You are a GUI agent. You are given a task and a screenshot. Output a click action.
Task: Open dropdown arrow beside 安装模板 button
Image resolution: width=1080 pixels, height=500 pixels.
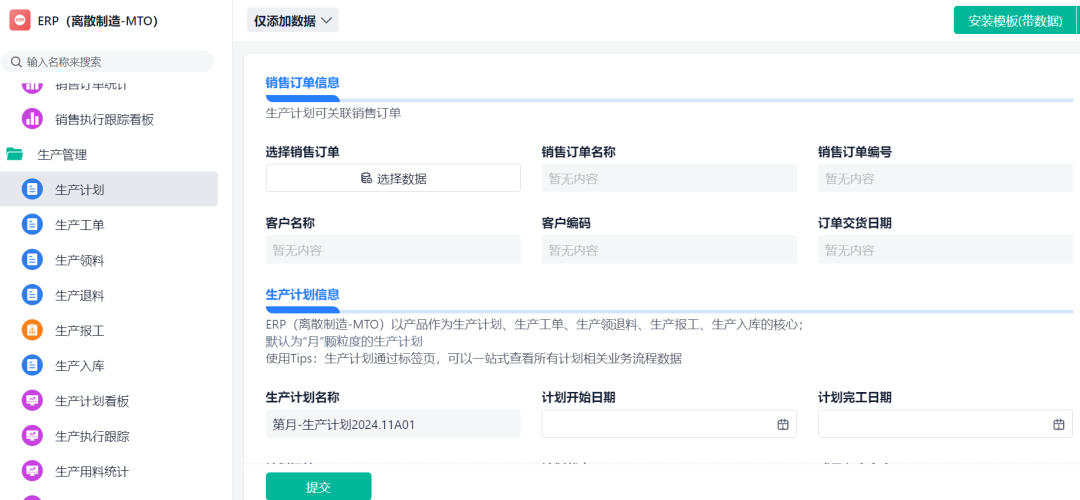tap(1077, 21)
